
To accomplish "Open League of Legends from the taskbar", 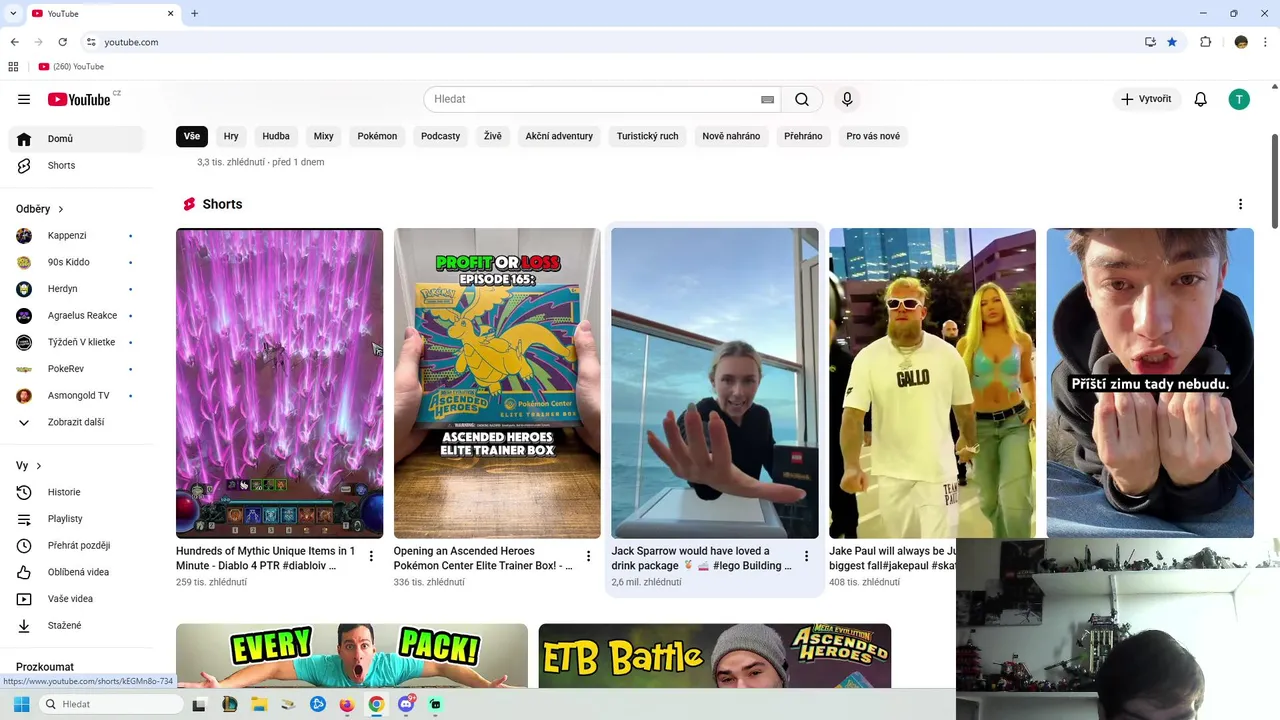I will (229, 704).
